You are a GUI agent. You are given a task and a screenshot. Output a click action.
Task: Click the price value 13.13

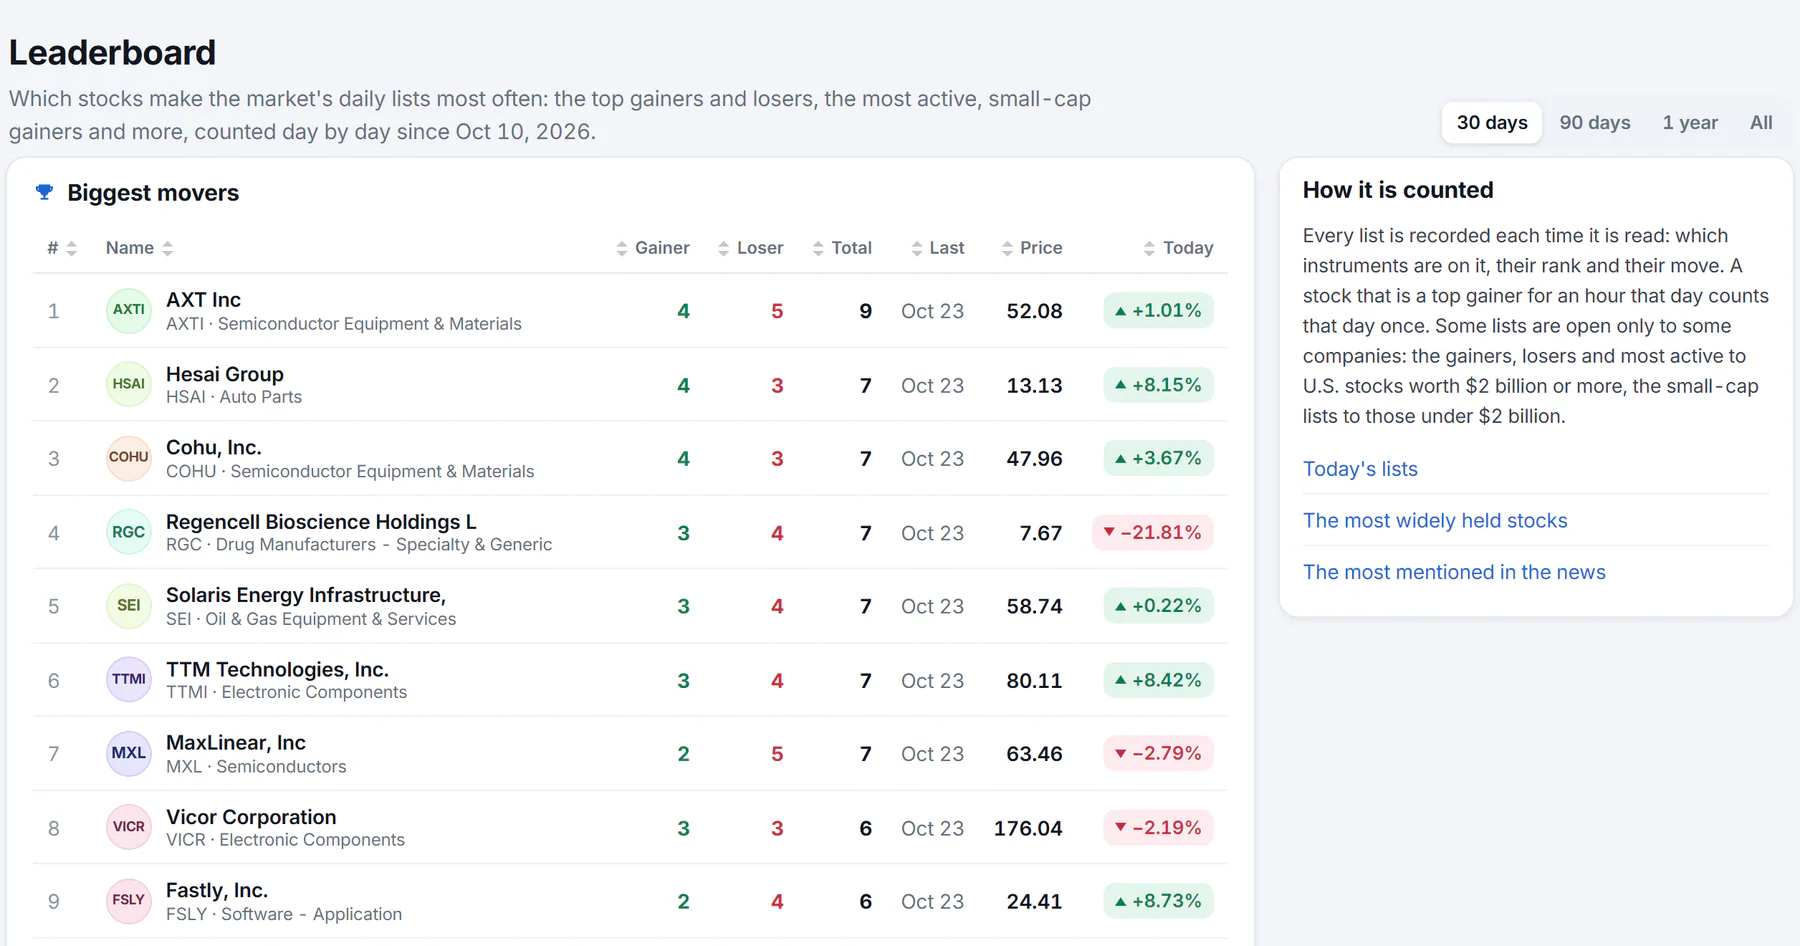tap(1034, 385)
